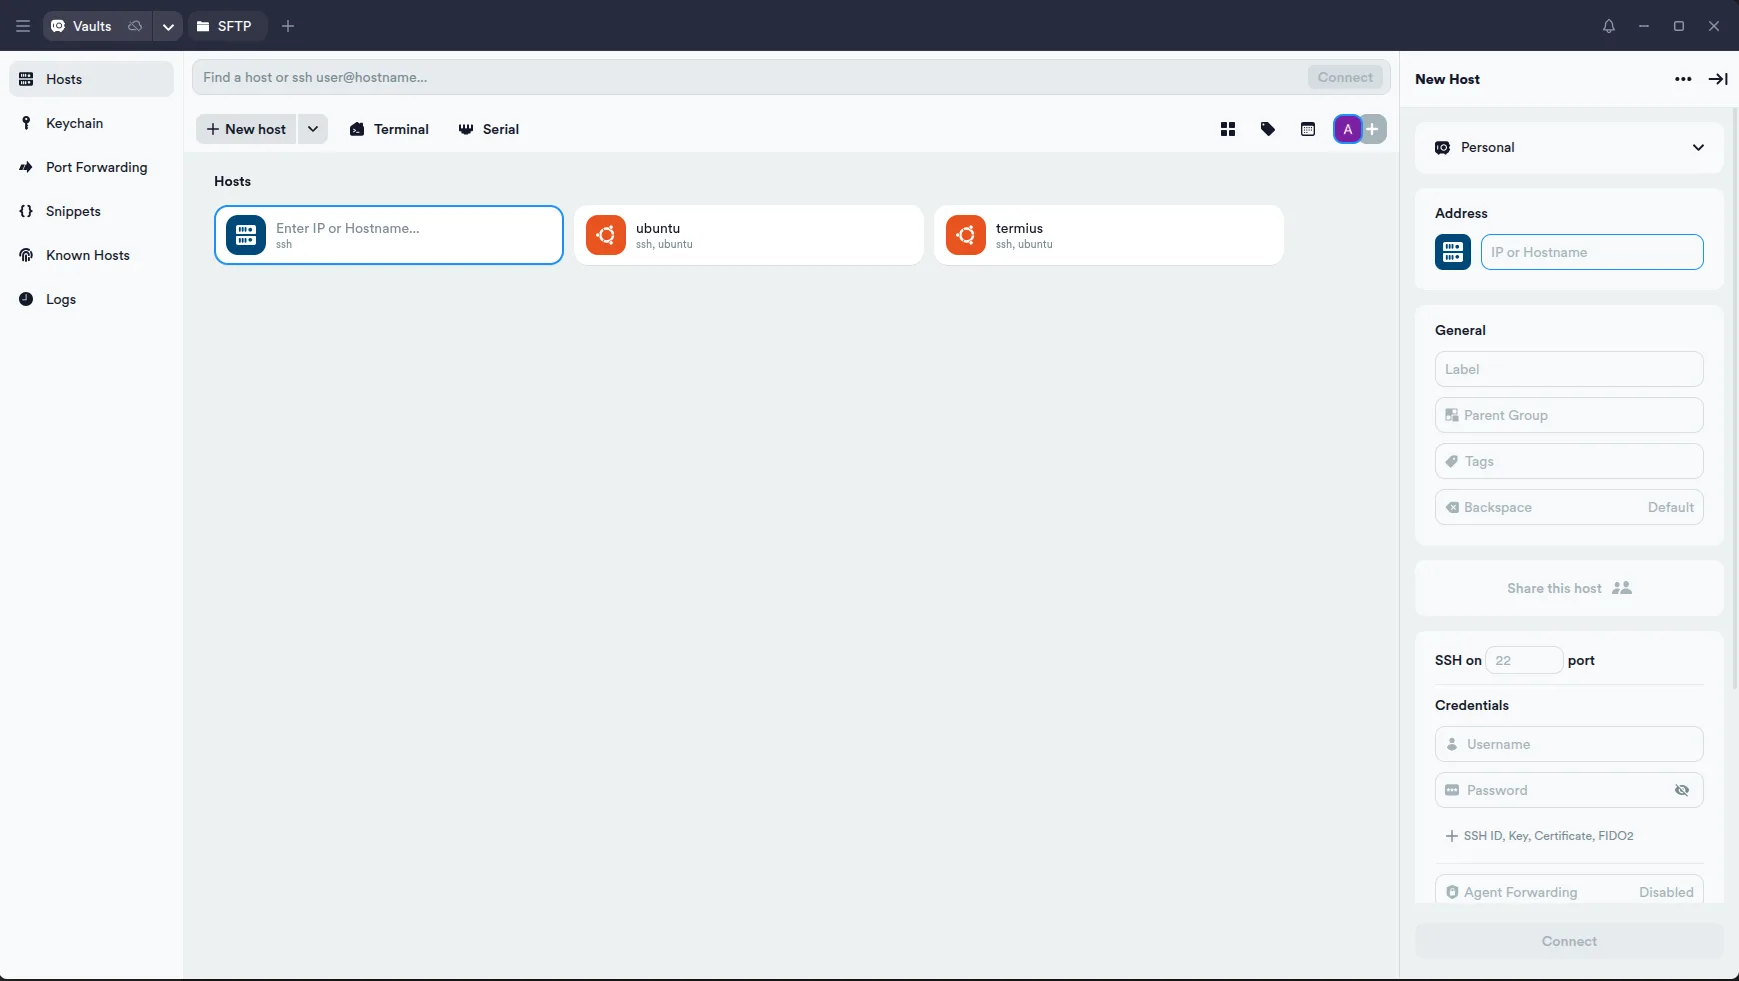Viewport: 1739px width, 981px height.
Task: Open a local Terminal
Action: 390,129
